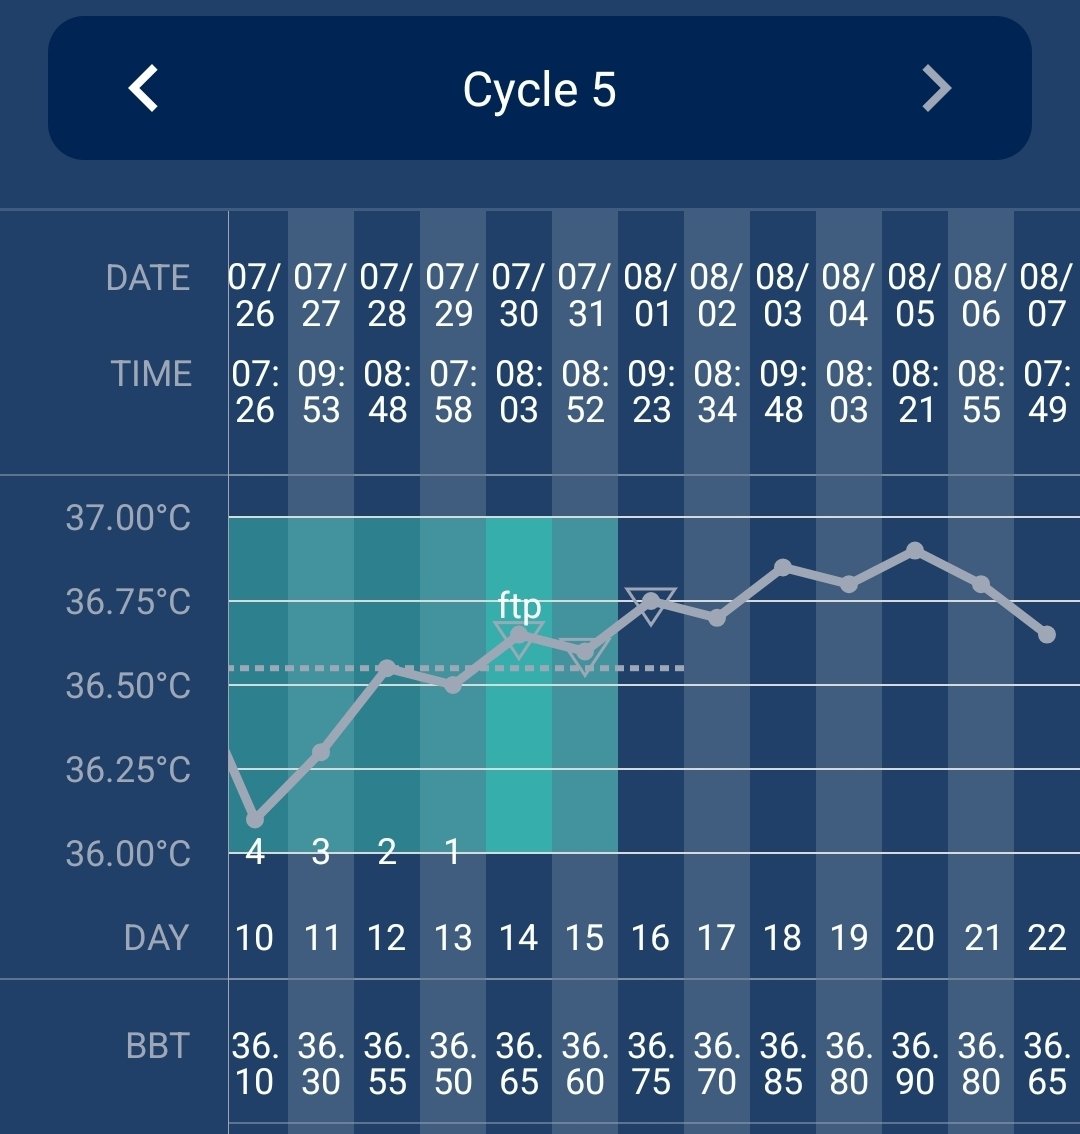1080x1134 pixels.
Task: Tap the Cycle 5 title
Action: [x=539, y=90]
